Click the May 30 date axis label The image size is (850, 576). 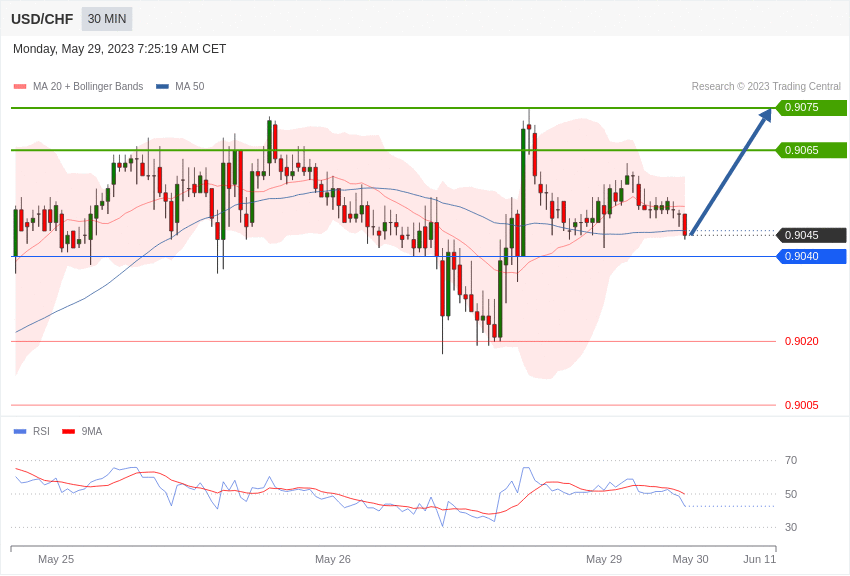click(690, 559)
